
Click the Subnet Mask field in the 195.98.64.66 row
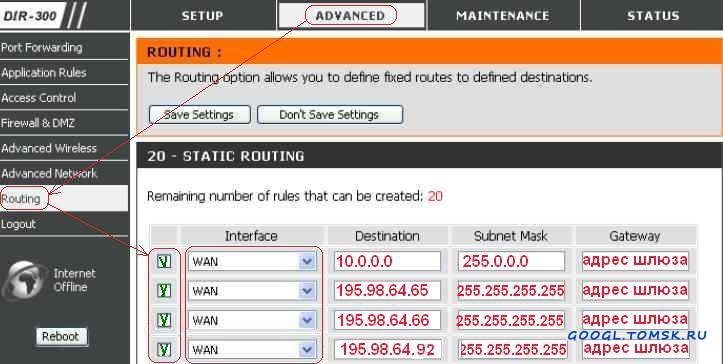(511, 320)
